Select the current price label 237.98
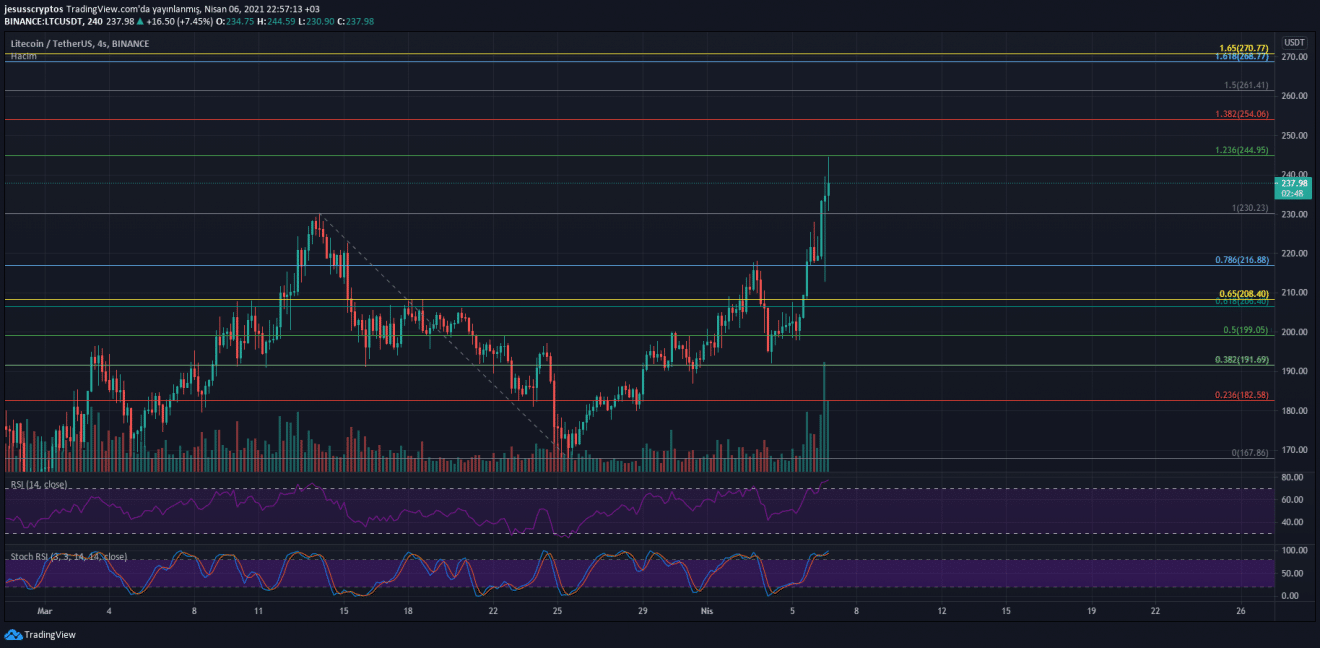This screenshot has width=1320, height=648. pos(1295,183)
